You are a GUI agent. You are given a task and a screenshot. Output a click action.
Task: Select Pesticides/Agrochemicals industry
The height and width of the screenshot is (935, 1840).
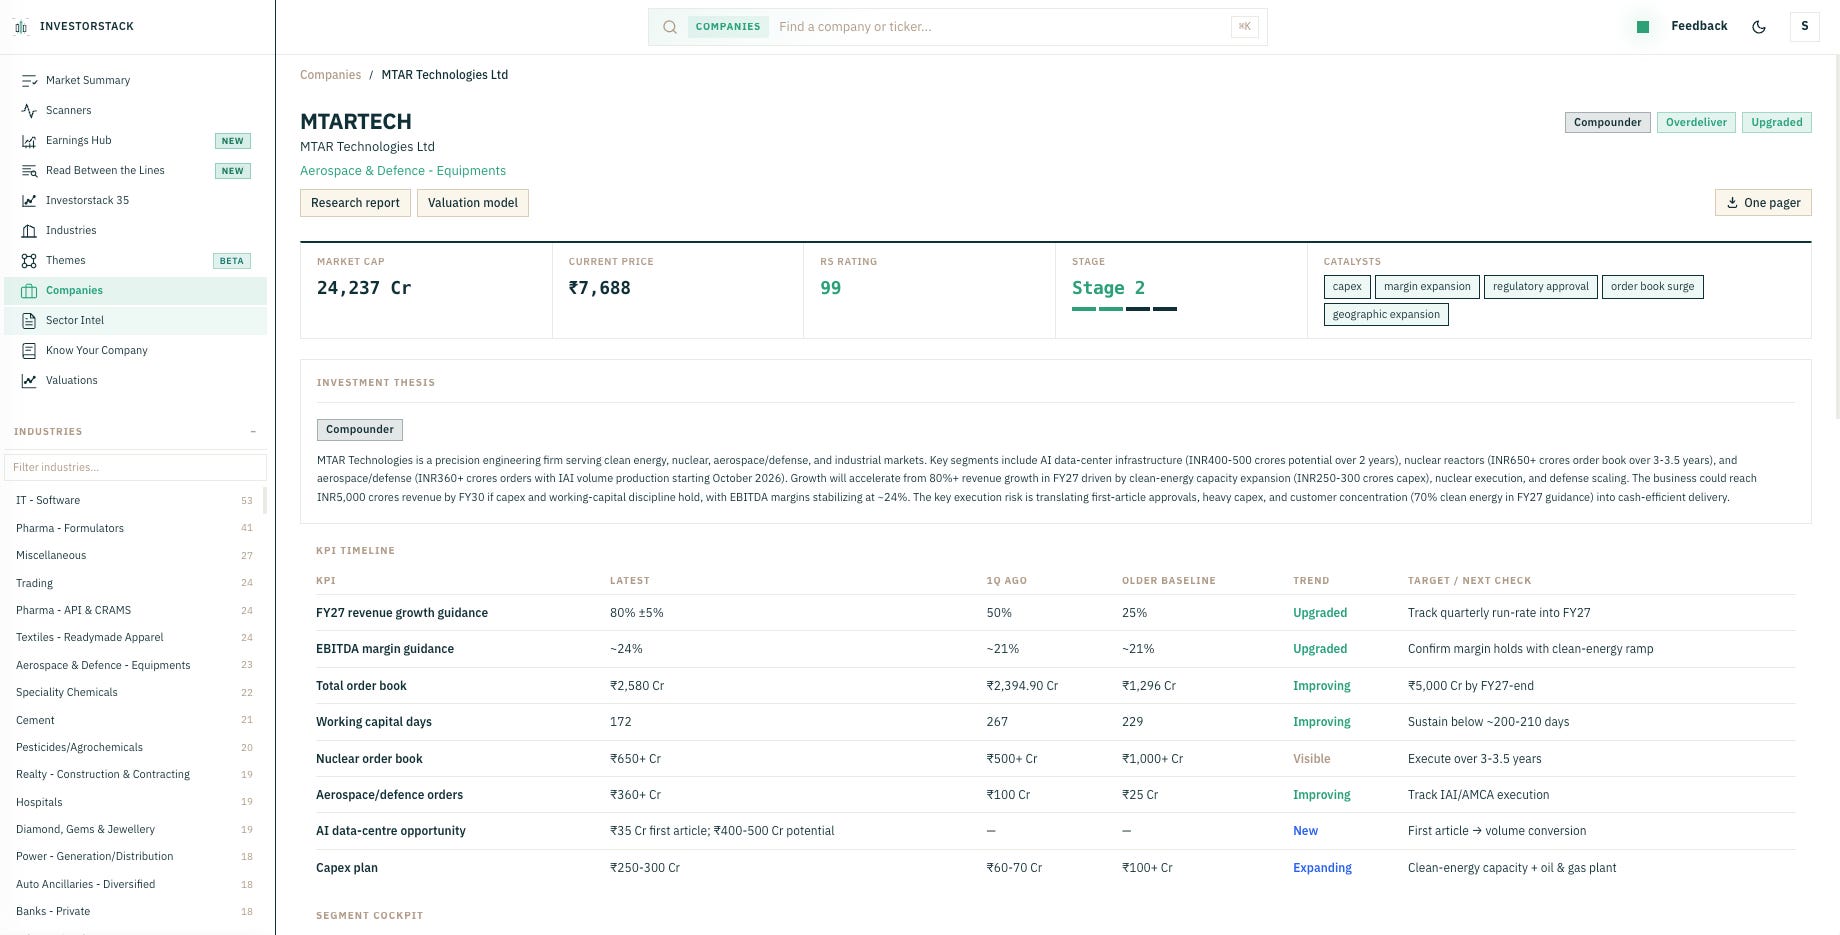(134, 747)
